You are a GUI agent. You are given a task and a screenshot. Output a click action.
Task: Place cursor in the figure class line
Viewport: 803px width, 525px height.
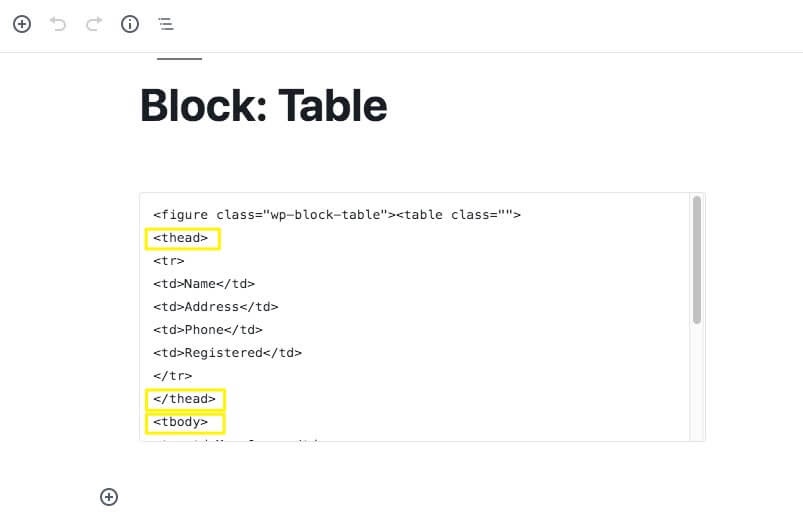pos(336,215)
